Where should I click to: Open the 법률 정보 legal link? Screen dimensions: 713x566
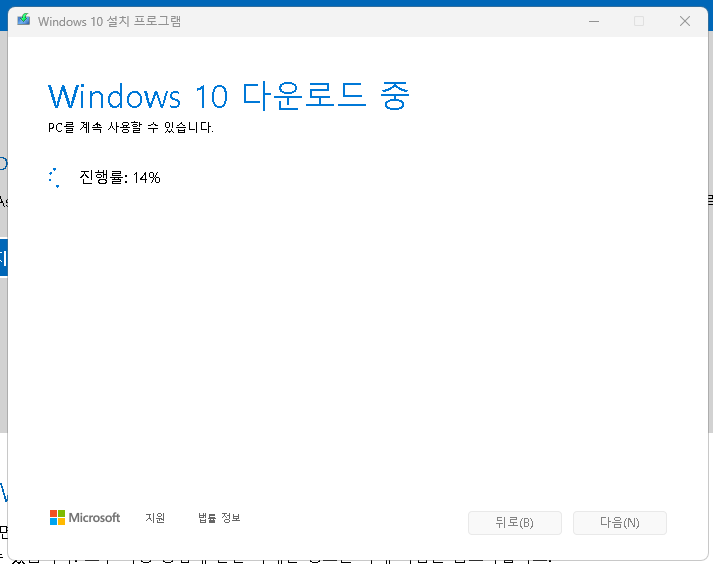tap(219, 518)
